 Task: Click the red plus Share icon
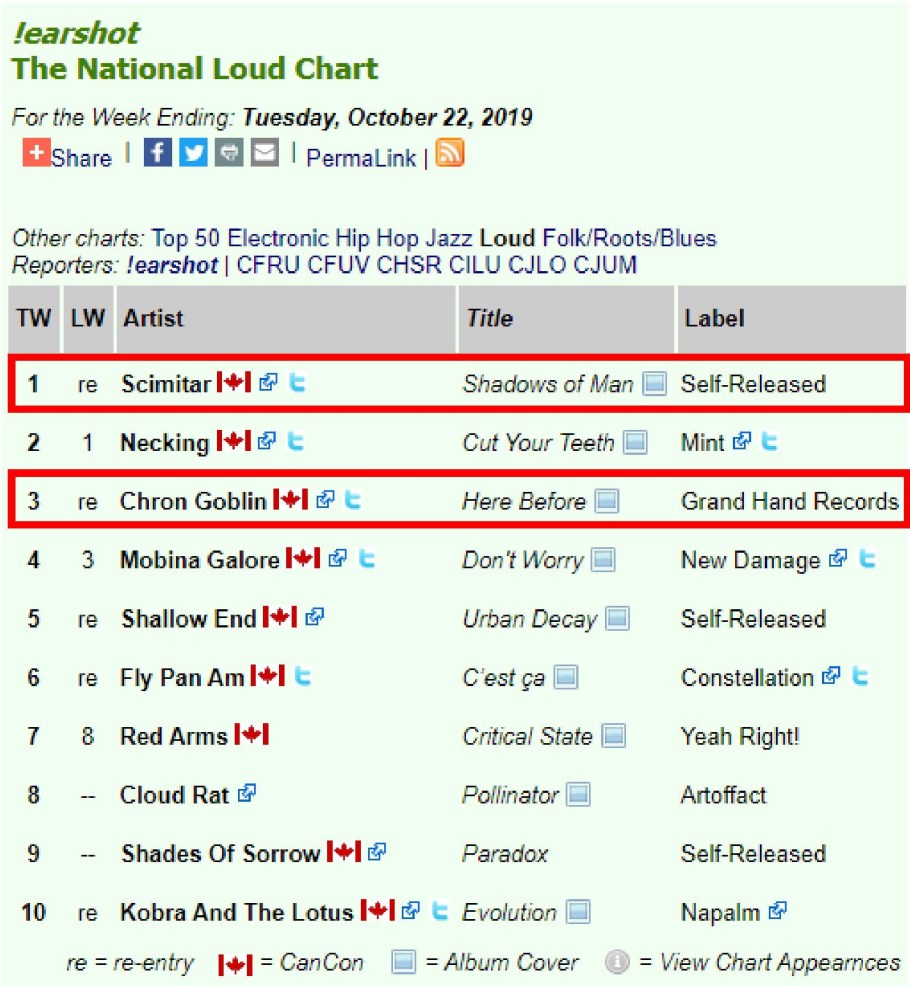pos(37,153)
